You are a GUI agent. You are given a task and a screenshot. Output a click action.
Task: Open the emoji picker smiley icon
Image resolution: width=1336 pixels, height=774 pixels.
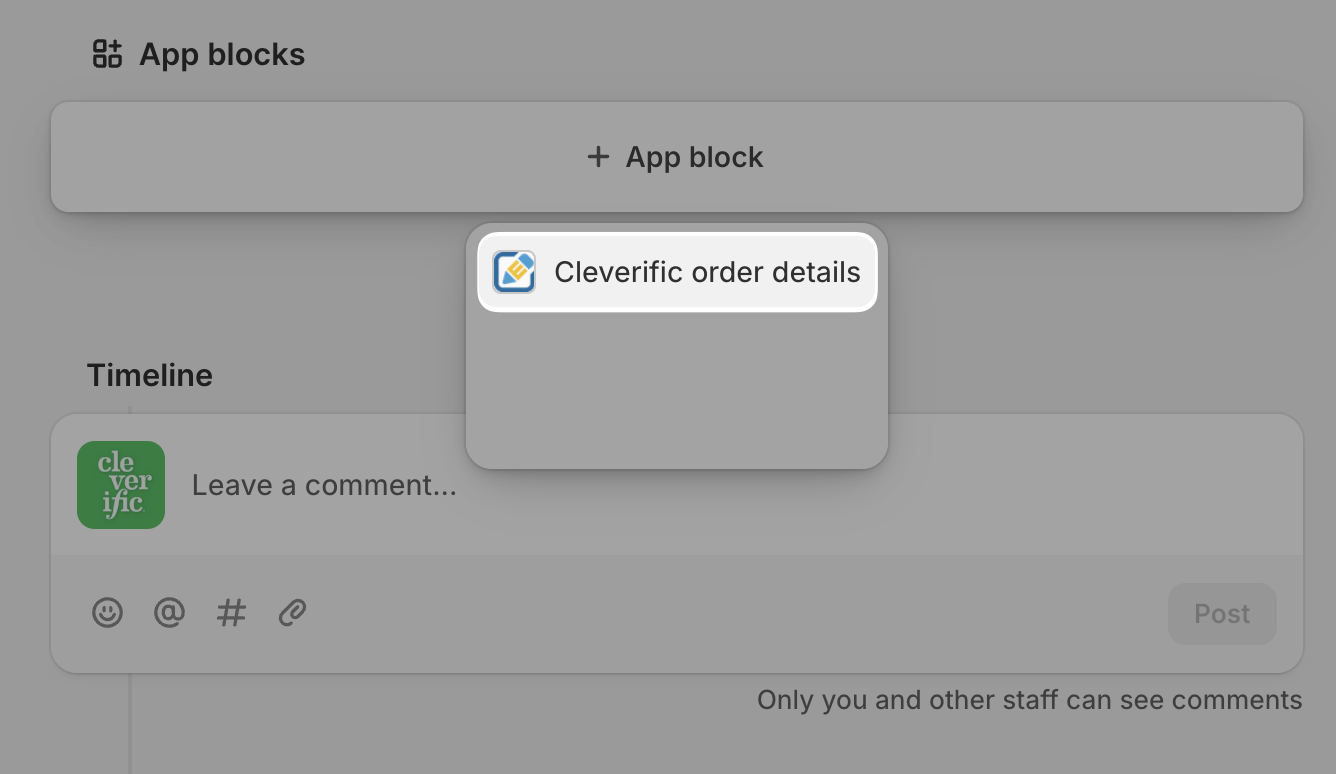(x=108, y=612)
